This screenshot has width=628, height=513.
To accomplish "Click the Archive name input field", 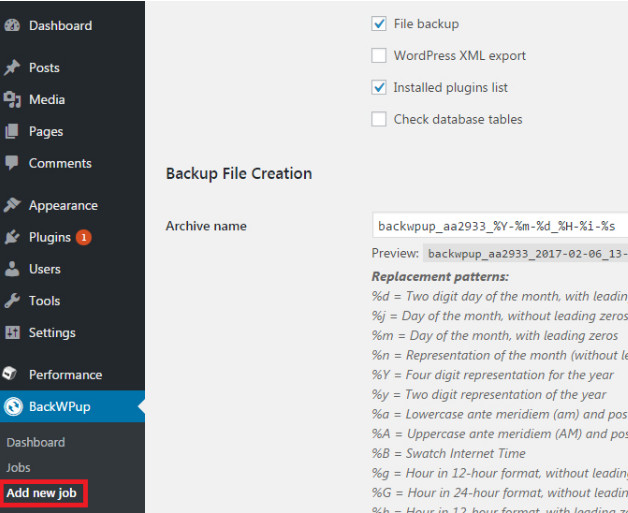I will pyautogui.click(x=500, y=226).
